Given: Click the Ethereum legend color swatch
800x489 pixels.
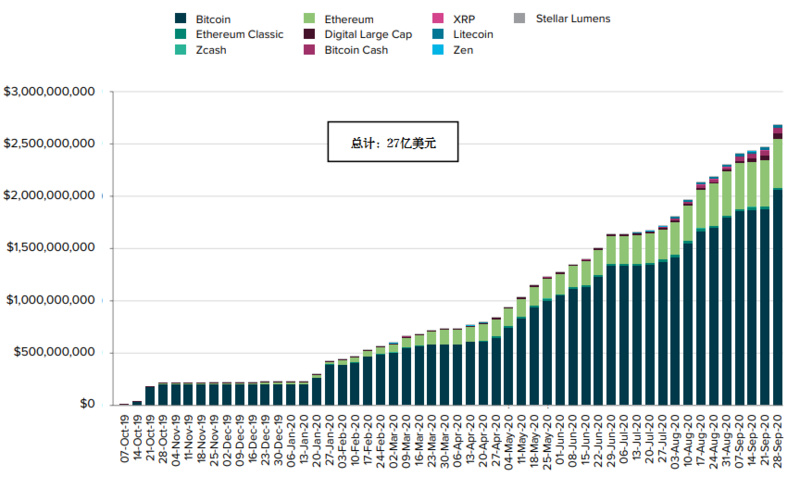Looking at the screenshot, I should (x=309, y=18).
